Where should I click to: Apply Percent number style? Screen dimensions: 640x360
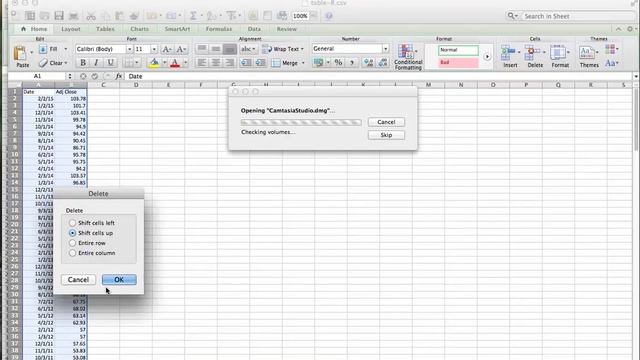click(x=338, y=63)
